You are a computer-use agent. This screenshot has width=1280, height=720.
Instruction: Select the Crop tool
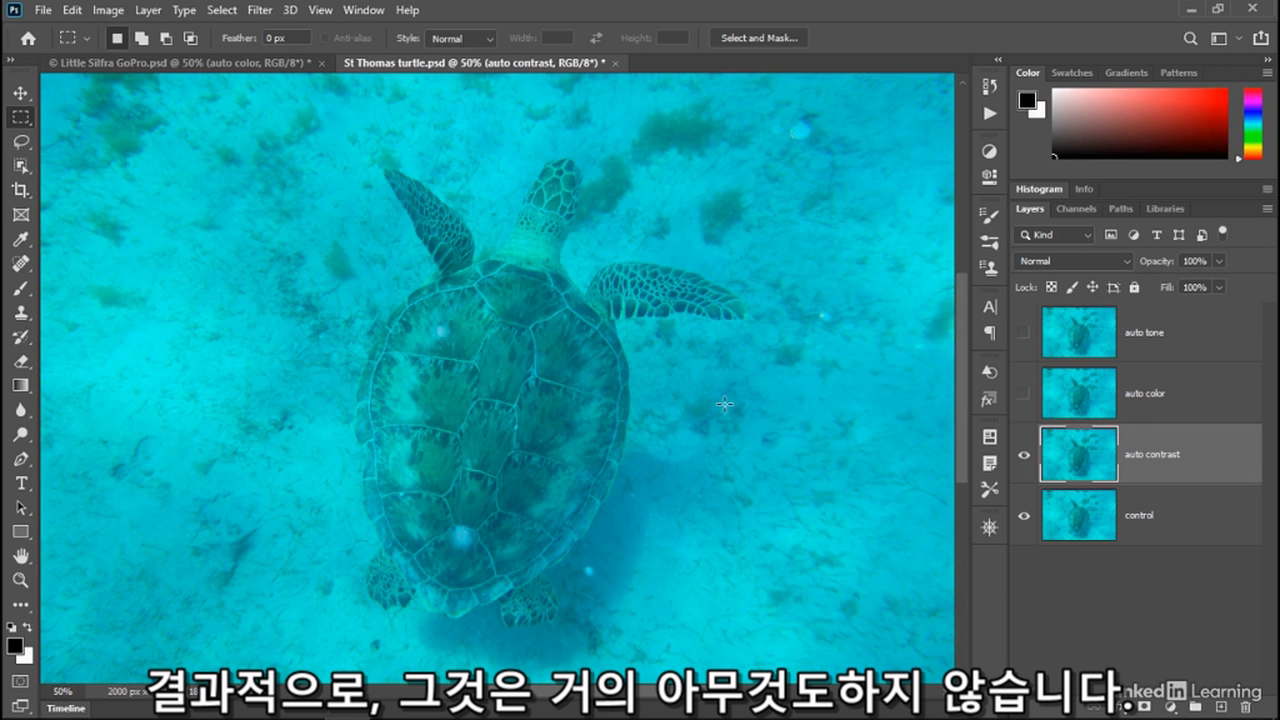click(21, 190)
